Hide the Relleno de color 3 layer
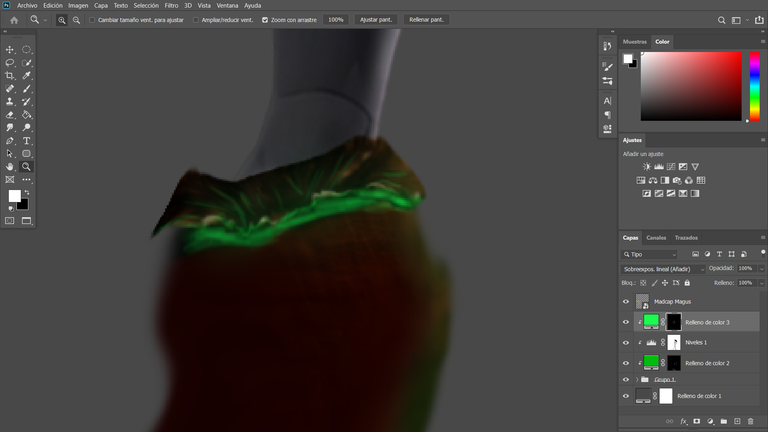Image resolution: width=768 pixels, height=432 pixels. pos(626,322)
